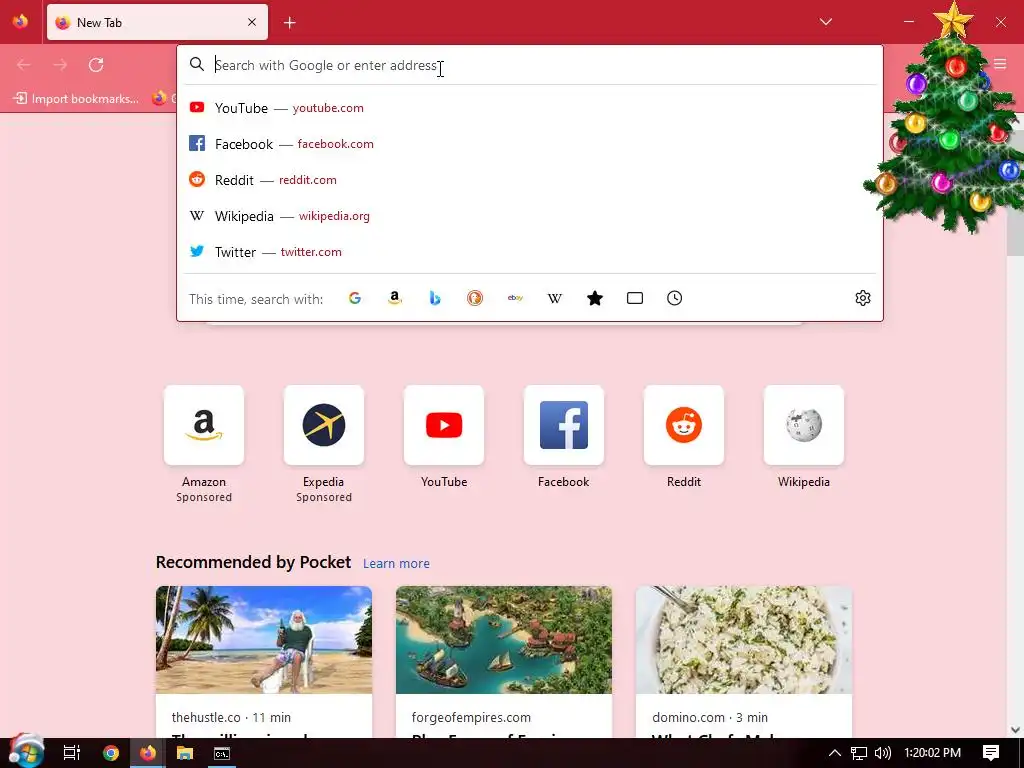Choose Facebook suggestion in address dropdown
Screen dimensions: 1024x768
[x=530, y=144]
